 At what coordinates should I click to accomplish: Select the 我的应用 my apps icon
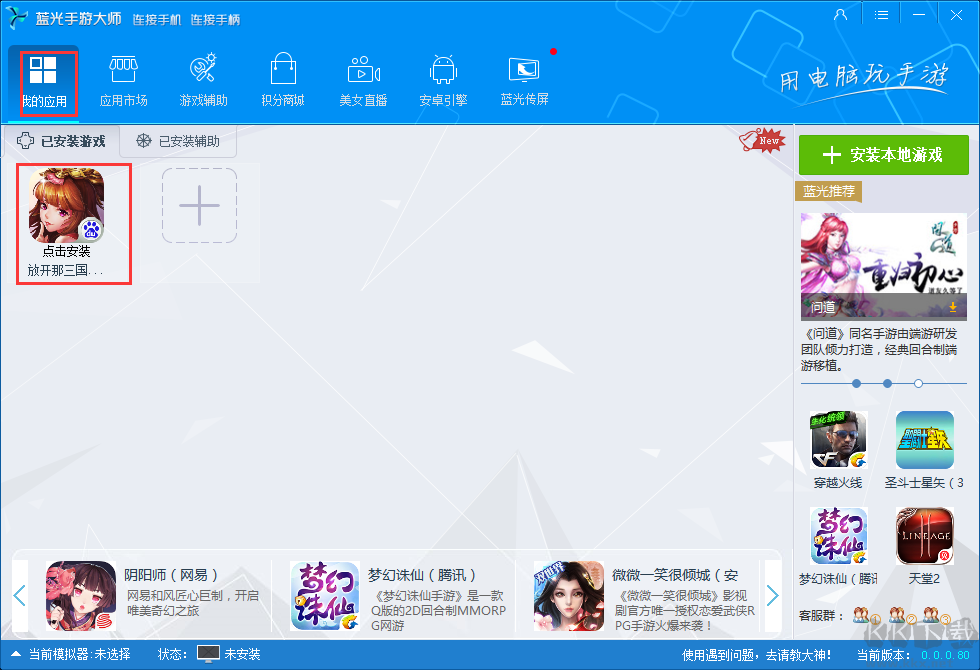coord(46,75)
